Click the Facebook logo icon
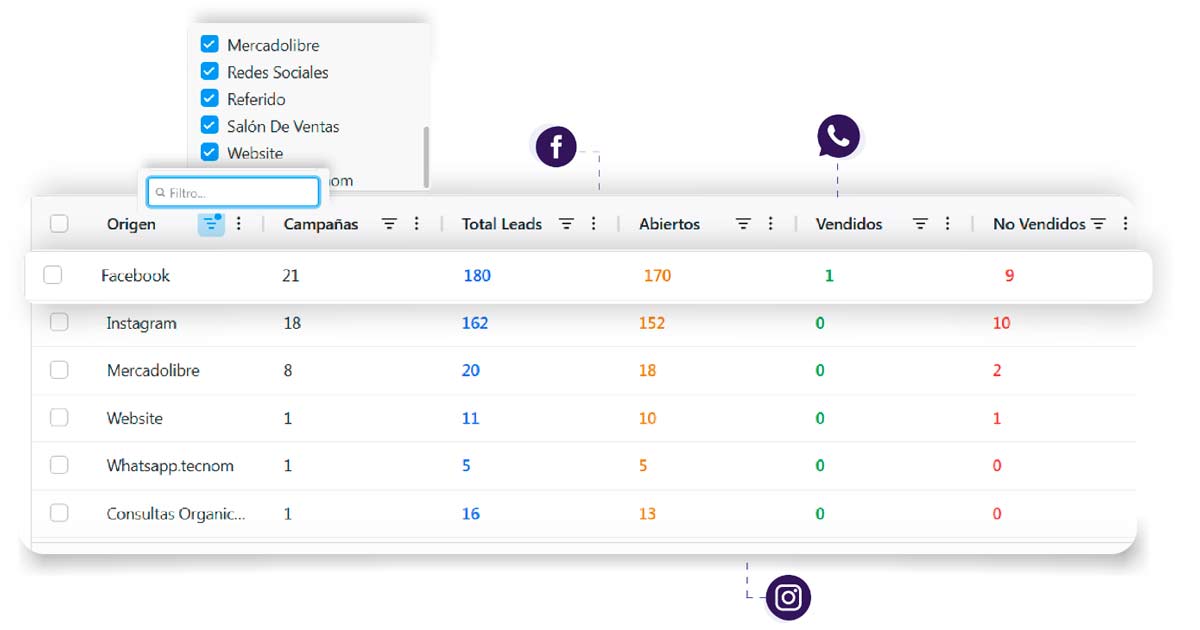The height and width of the screenshot is (630, 1200). [x=556, y=148]
